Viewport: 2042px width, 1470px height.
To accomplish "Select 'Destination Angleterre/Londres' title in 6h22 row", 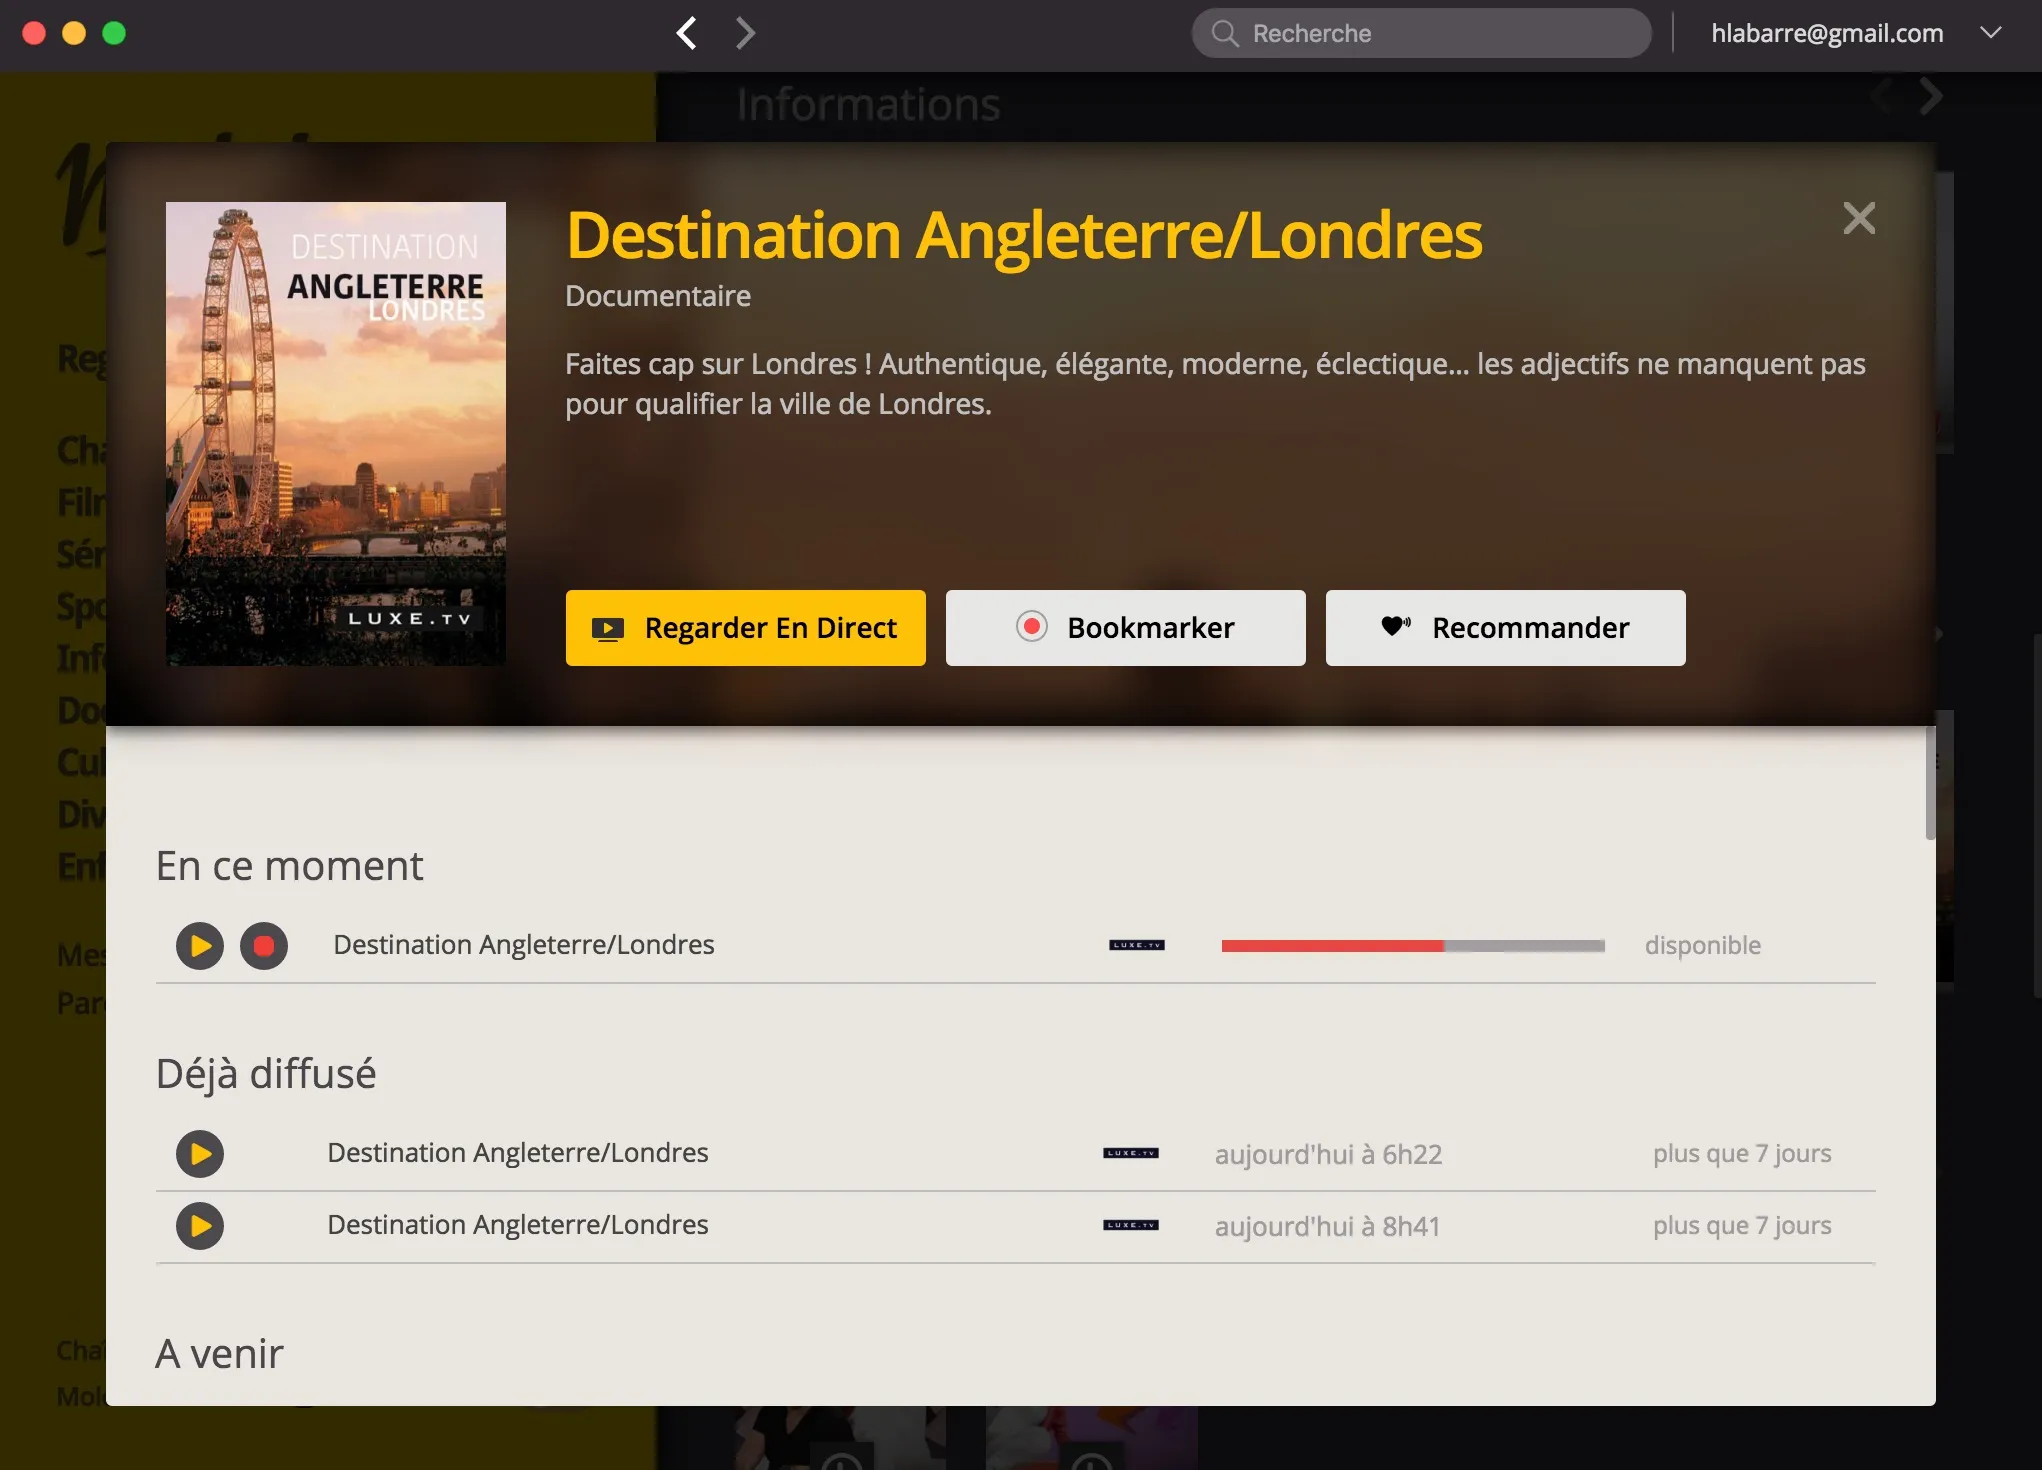I will click(x=518, y=1153).
